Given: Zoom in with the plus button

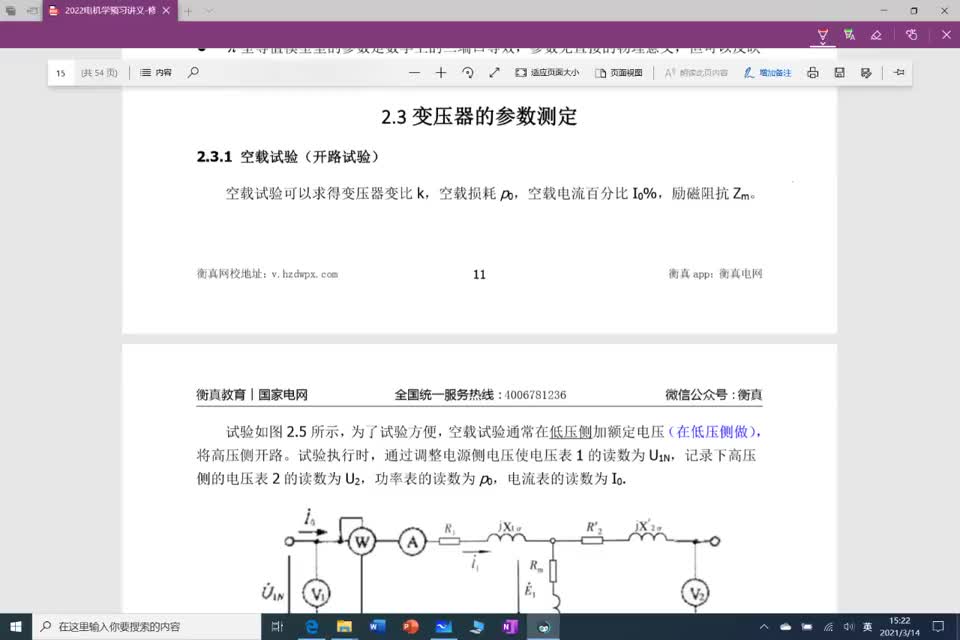Looking at the screenshot, I should 441,73.
